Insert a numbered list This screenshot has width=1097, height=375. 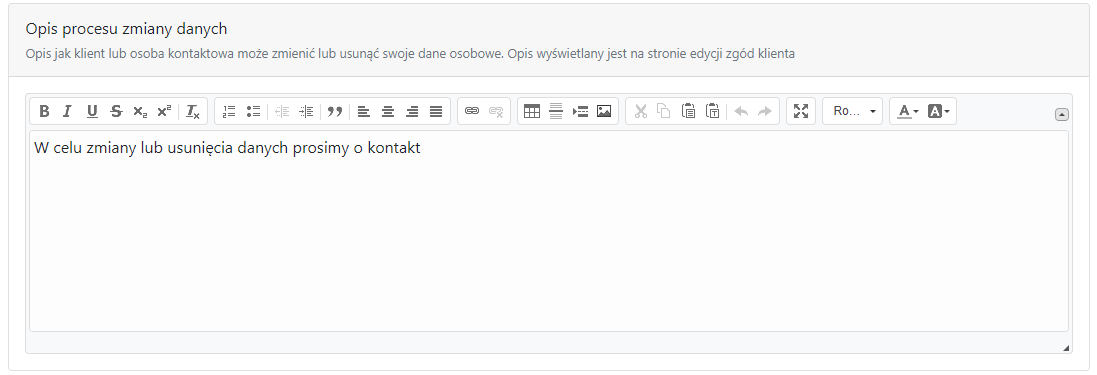(229, 111)
